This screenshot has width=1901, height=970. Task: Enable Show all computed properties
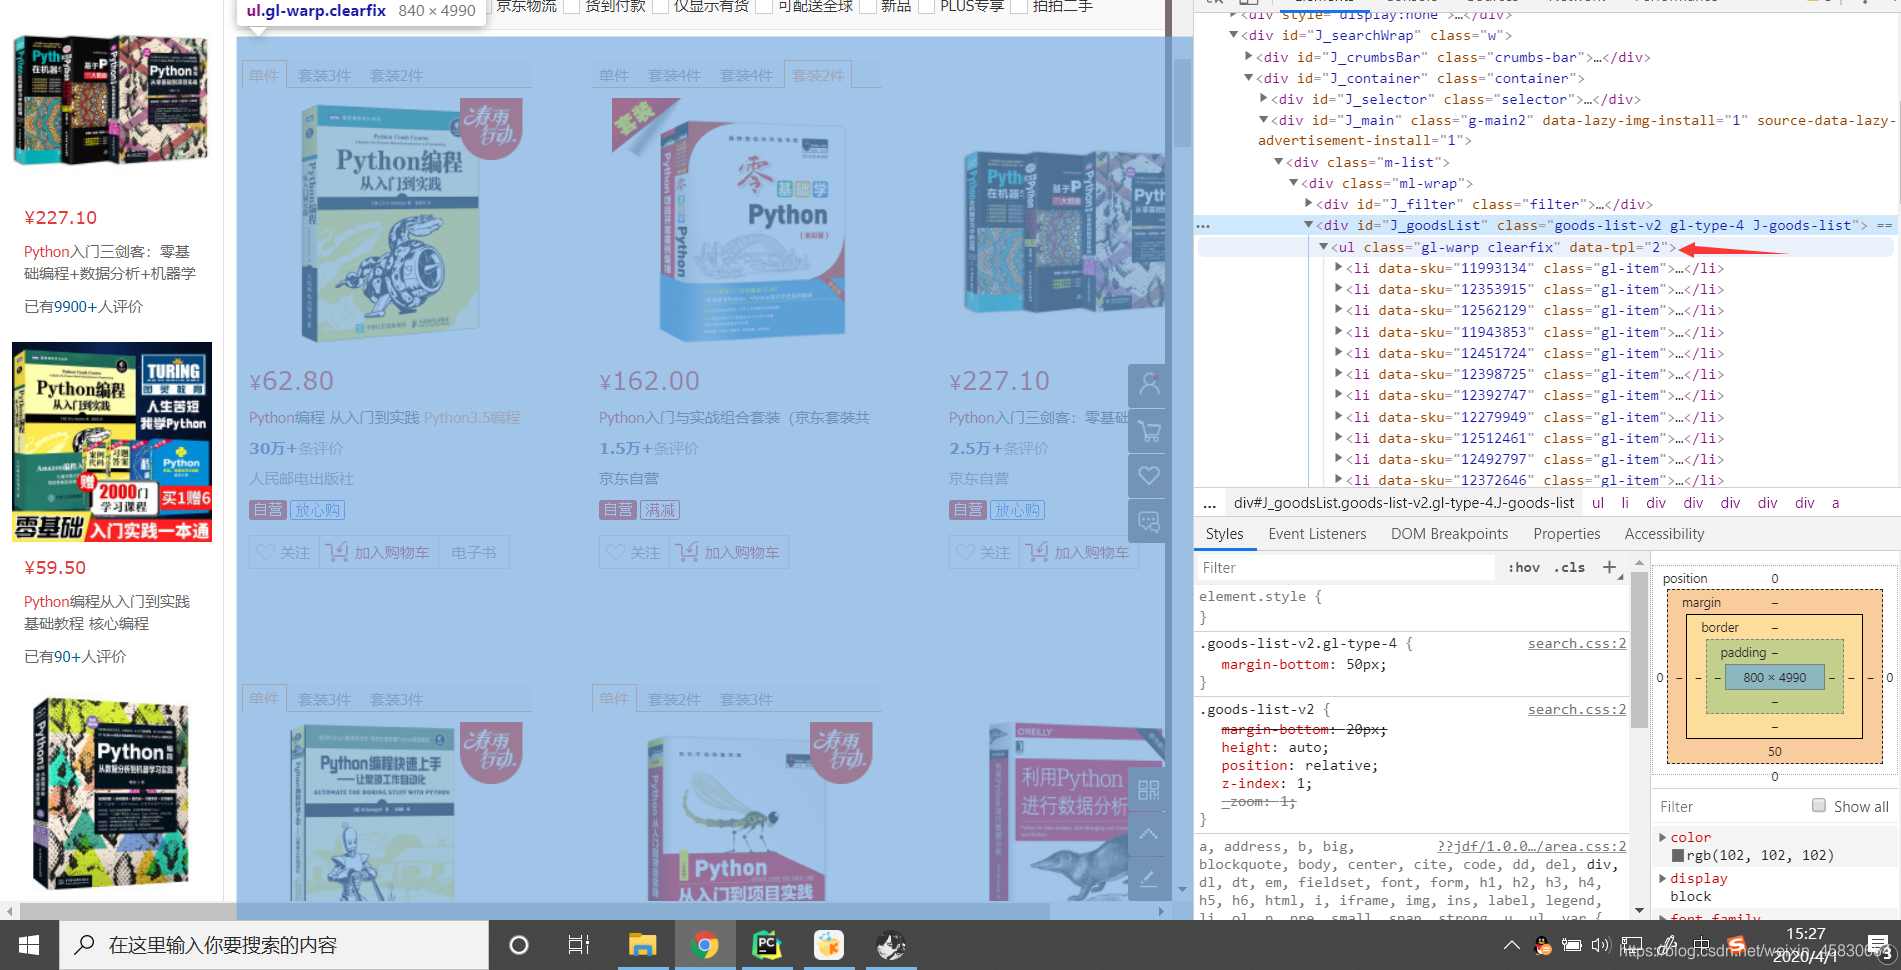click(1819, 806)
